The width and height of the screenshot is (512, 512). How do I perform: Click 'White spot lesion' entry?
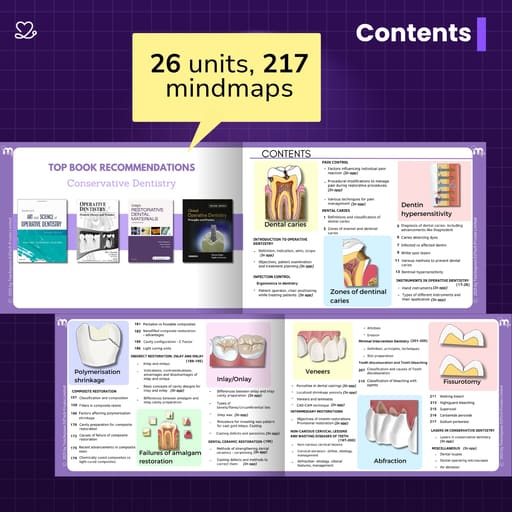pyautogui.click(x=416, y=253)
